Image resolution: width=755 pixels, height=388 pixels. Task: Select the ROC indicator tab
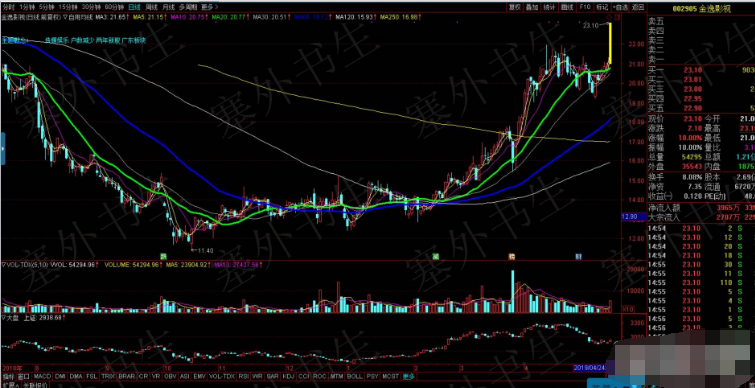pos(319,376)
